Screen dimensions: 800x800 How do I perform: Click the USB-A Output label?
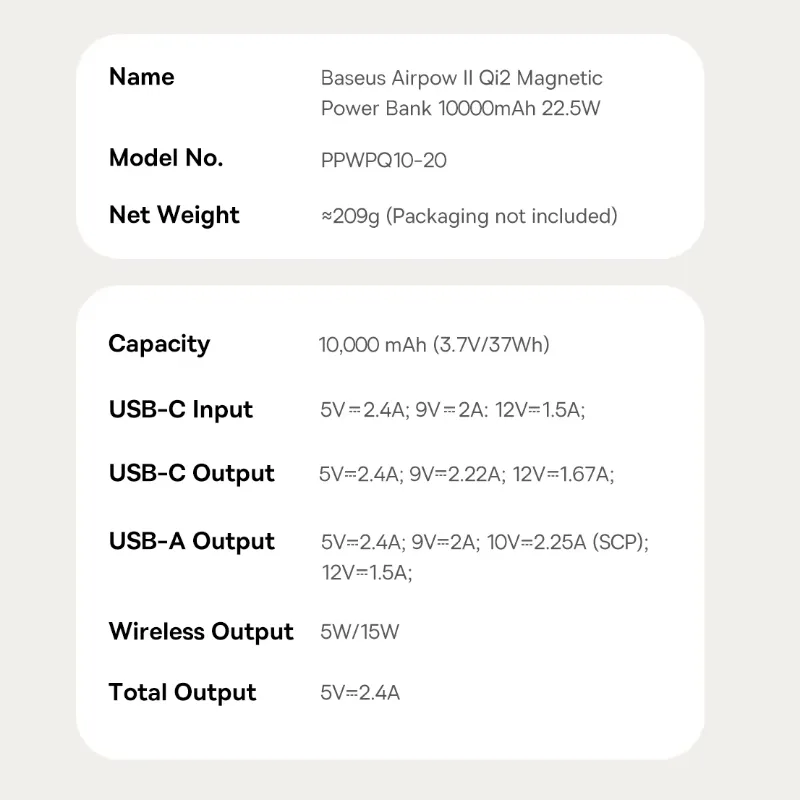point(192,541)
